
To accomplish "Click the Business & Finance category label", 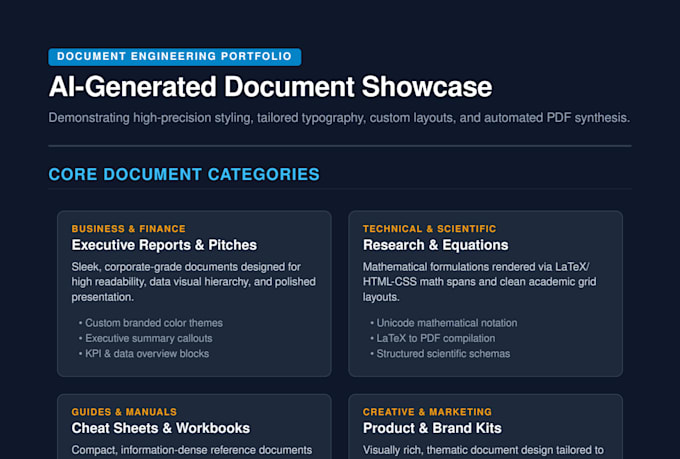I will click(128, 229).
